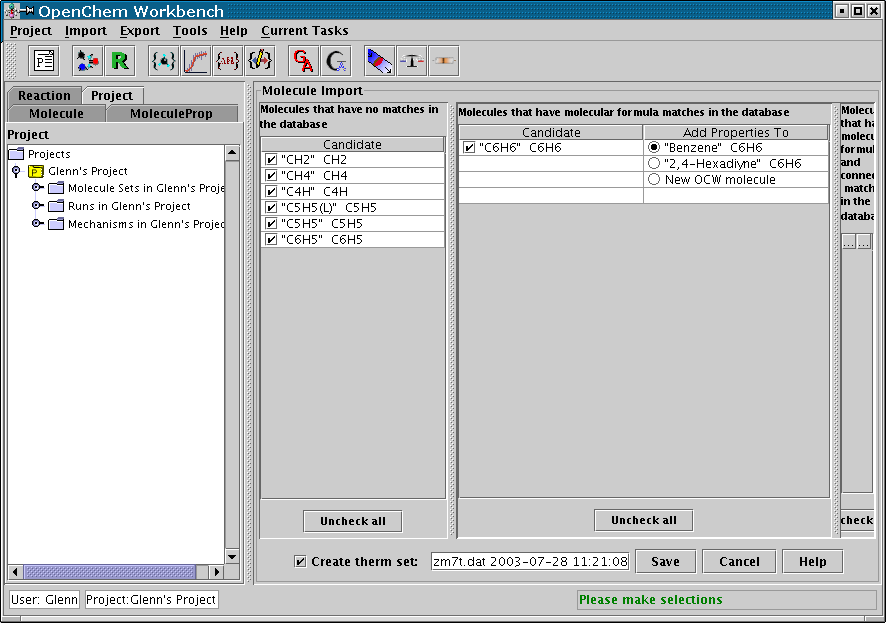Viewport: 886px width, 623px height.
Task: Expand the Runs in Glenn's Project handle
Action: pyautogui.click(x=37, y=206)
